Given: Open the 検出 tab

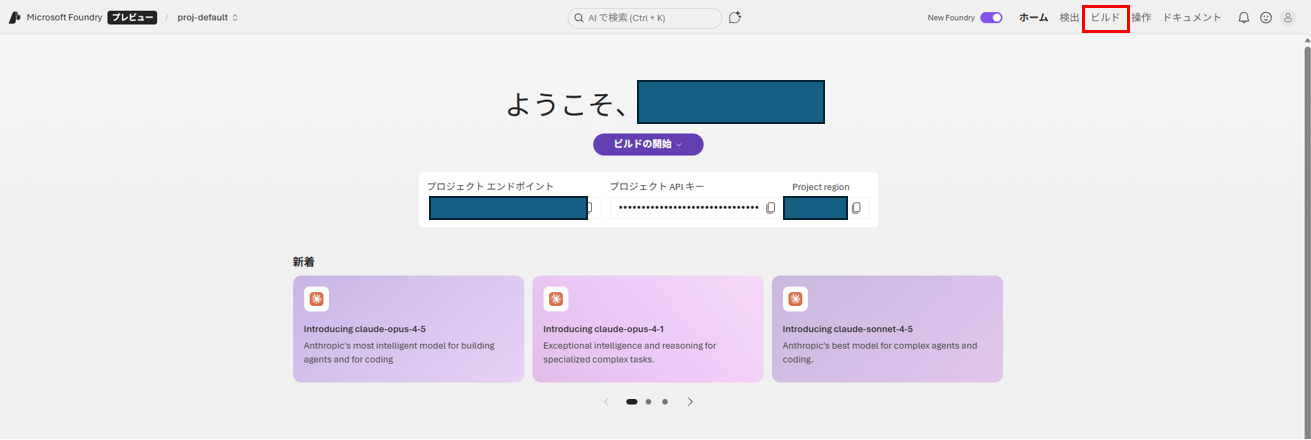Looking at the screenshot, I should pos(1069,17).
